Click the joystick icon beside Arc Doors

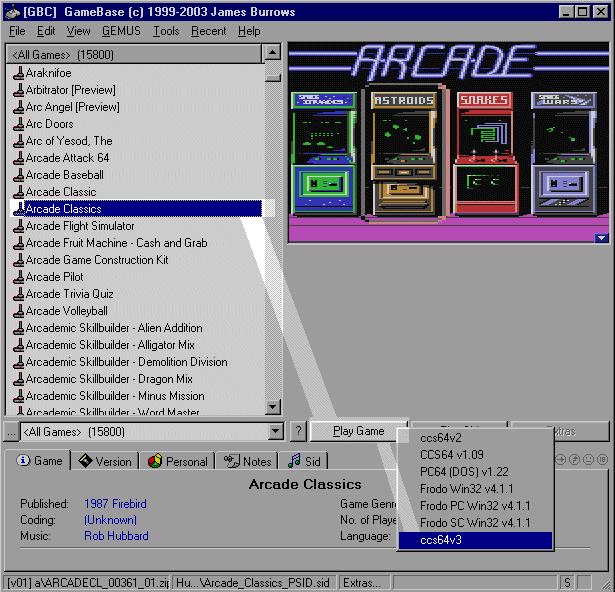(18, 124)
